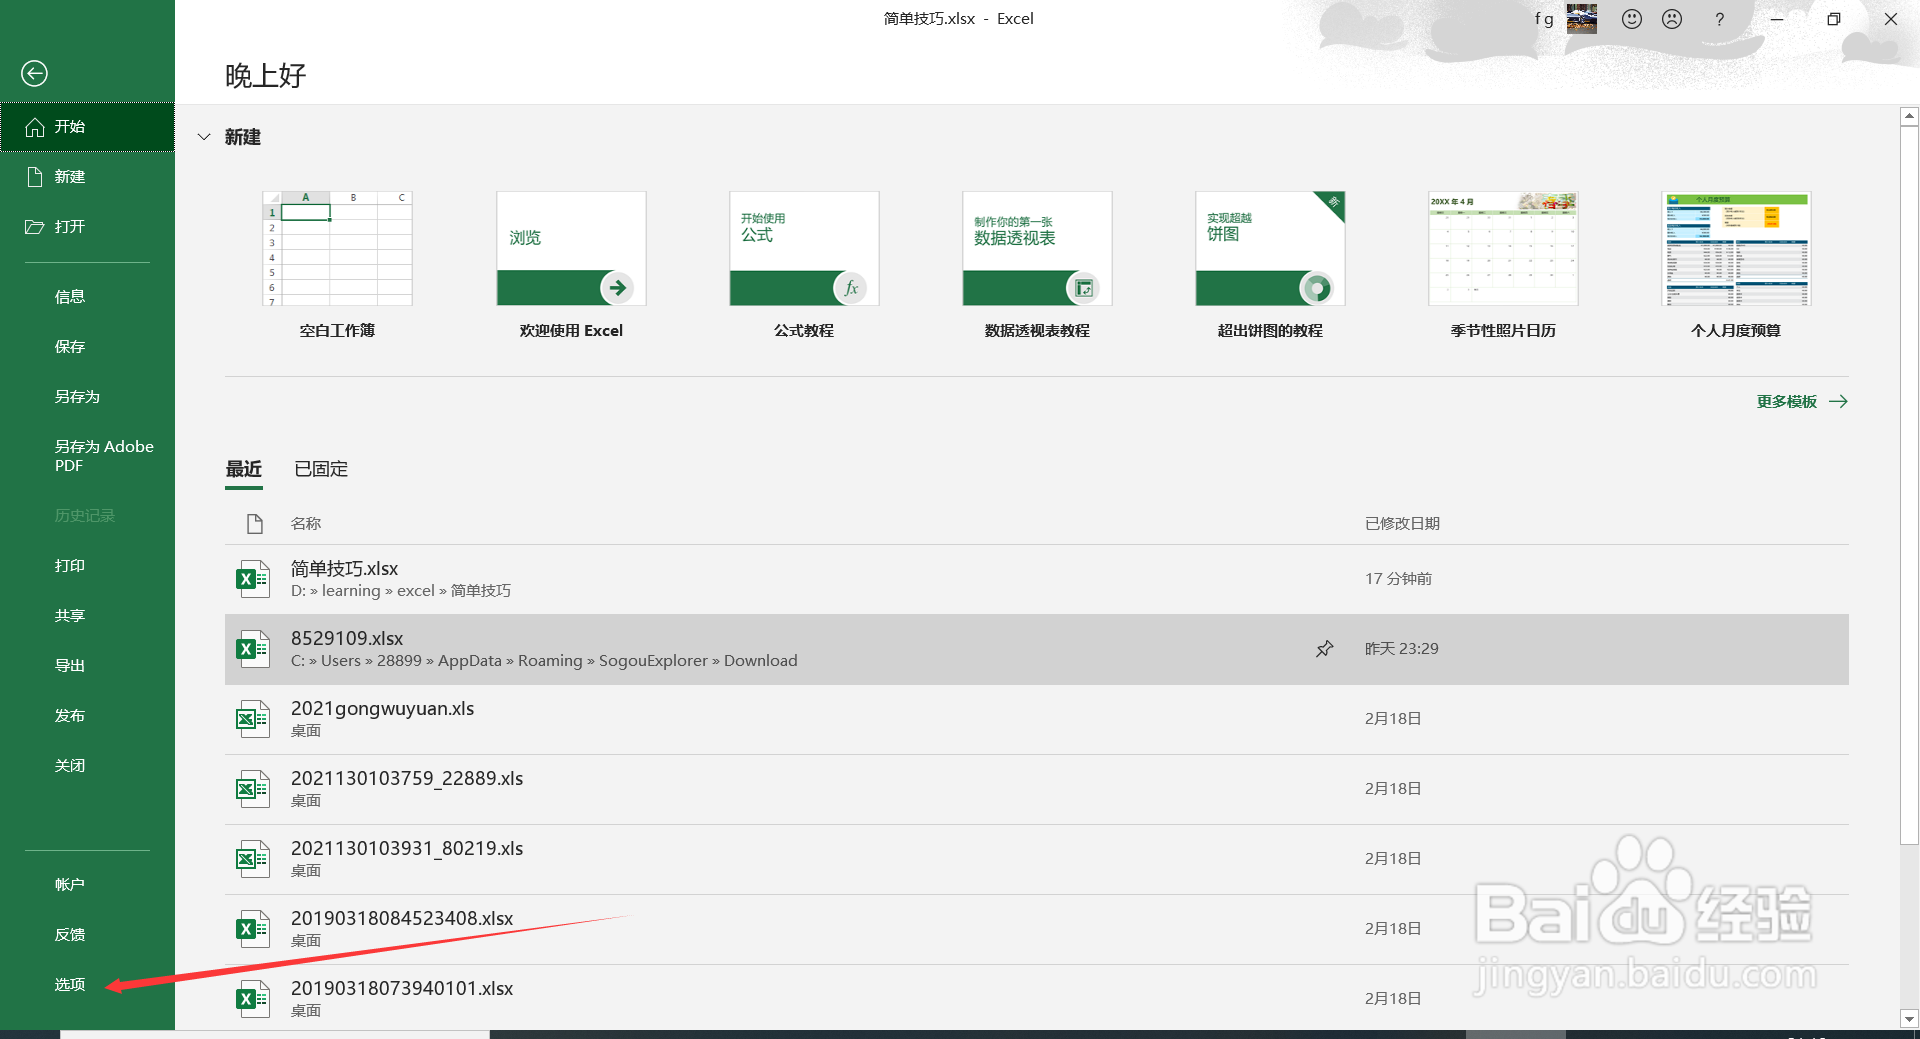Open the 信息 page in sidebar

(87, 297)
